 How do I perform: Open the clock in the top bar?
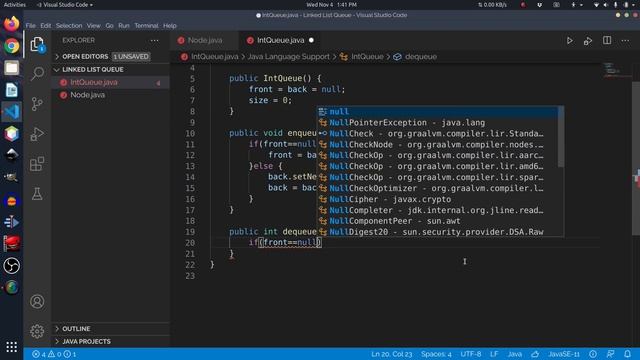[x=331, y=5]
